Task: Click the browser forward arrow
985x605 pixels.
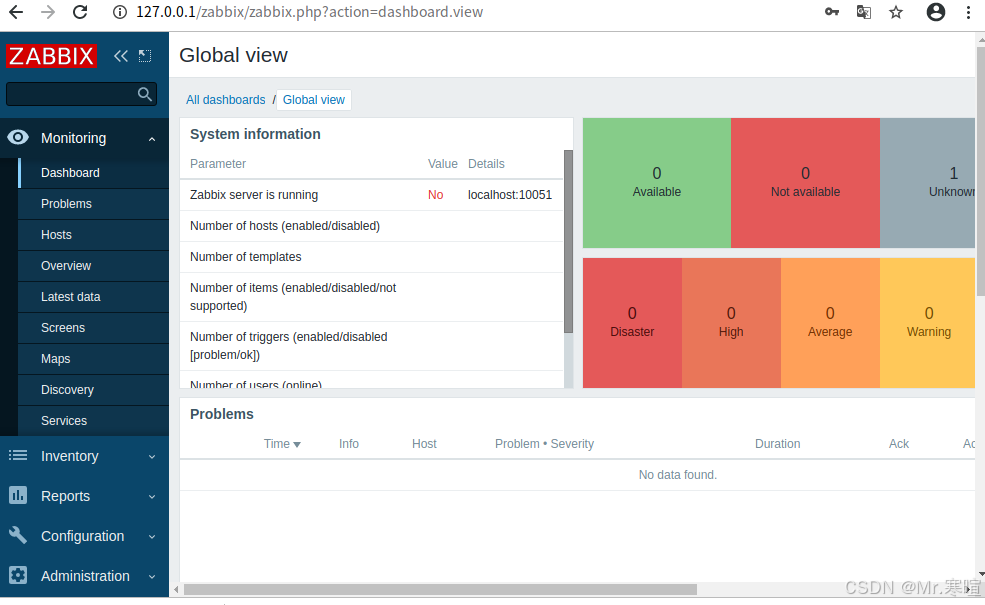Action: pos(48,12)
